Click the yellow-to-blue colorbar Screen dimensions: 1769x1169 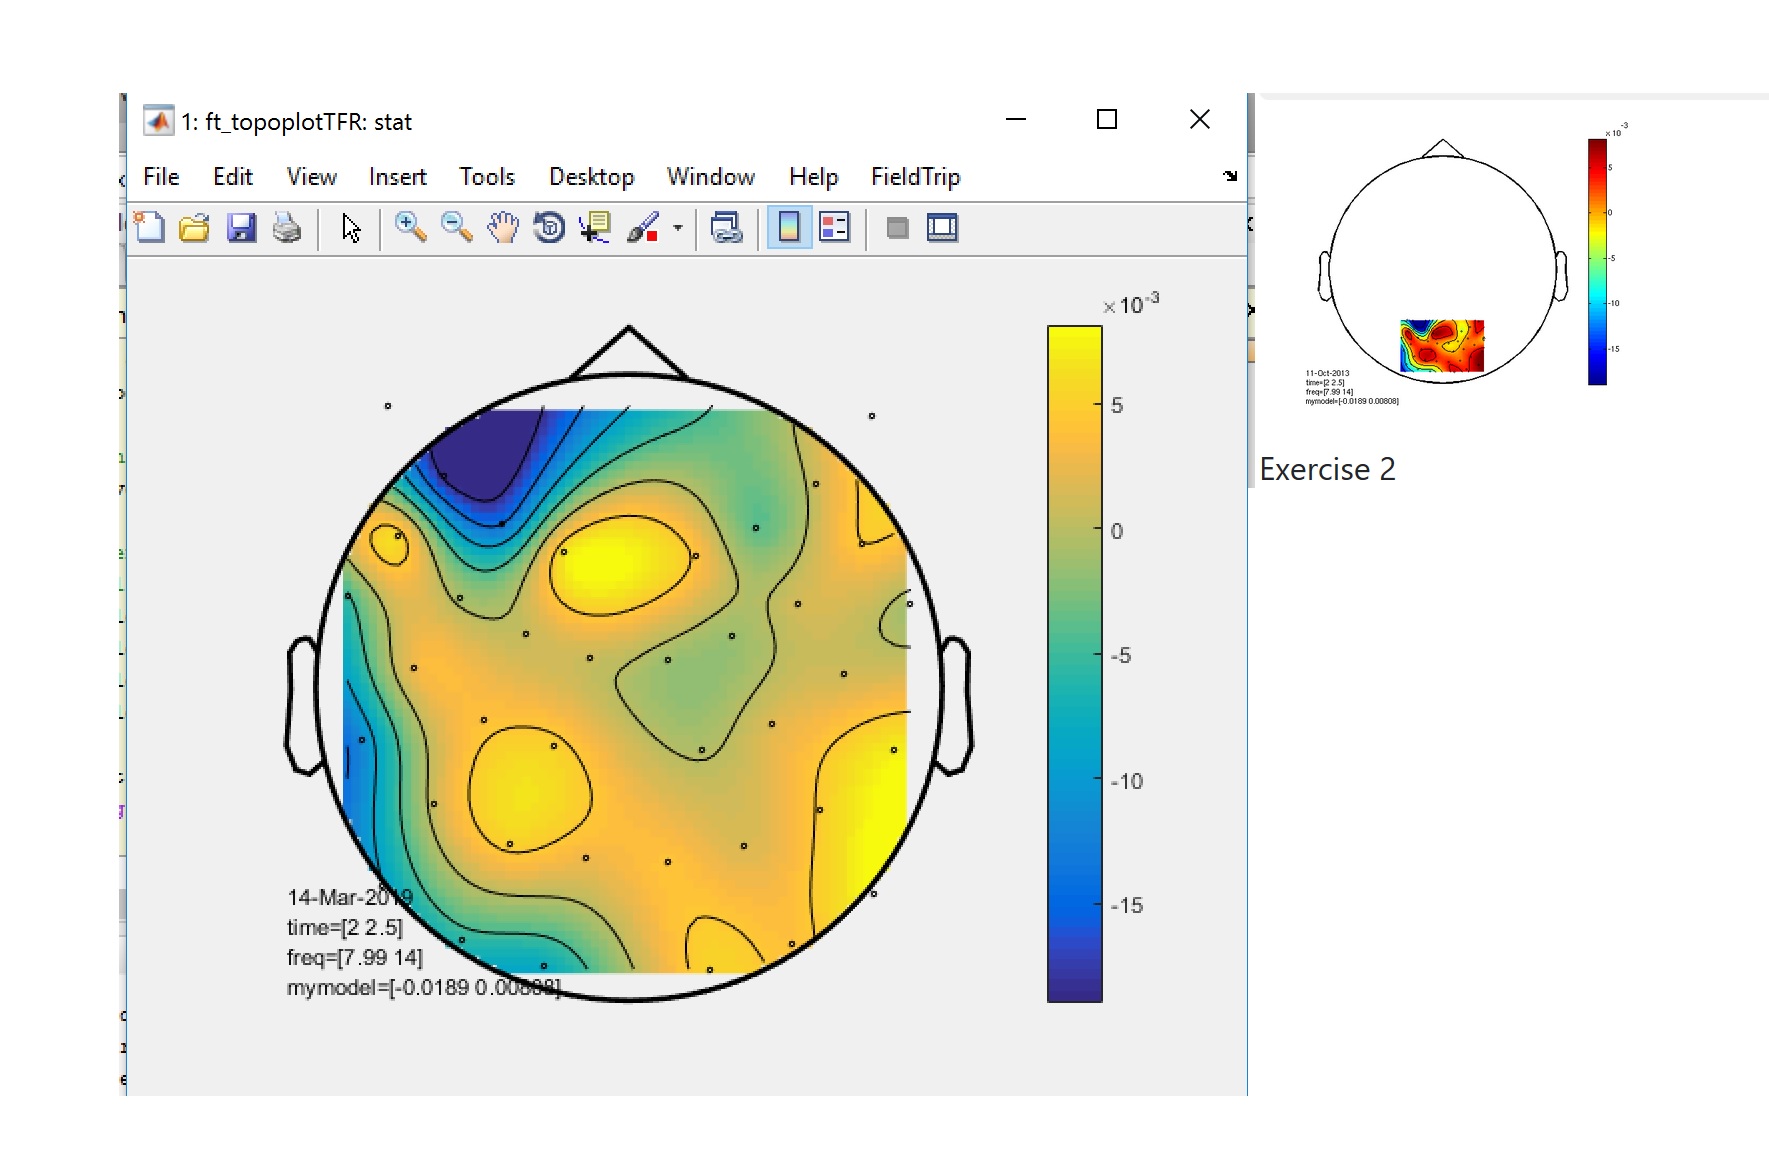[x=1074, y=663]
